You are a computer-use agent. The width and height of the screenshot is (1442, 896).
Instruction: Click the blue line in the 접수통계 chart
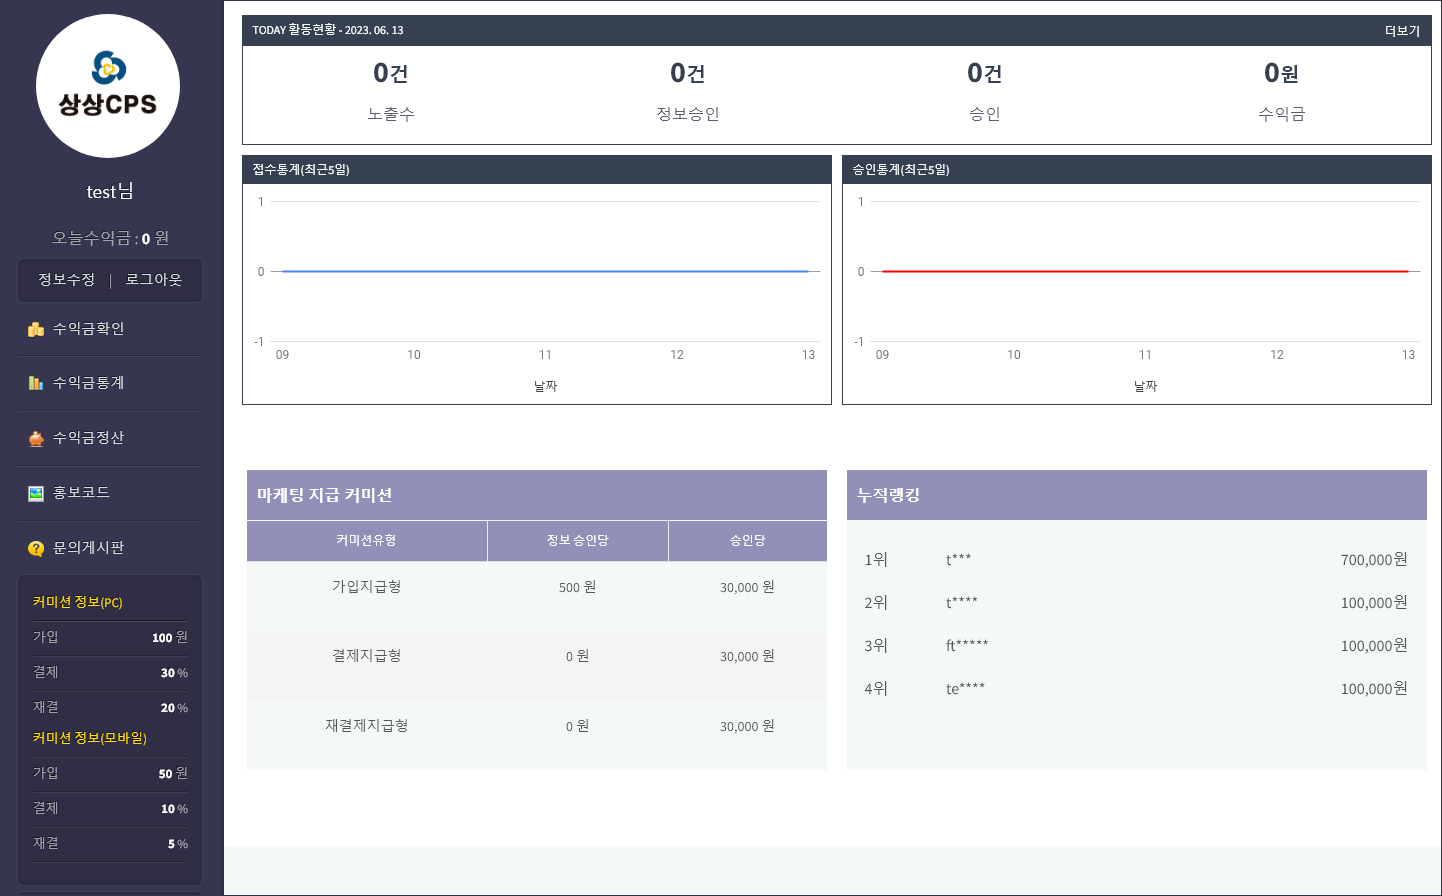[545, 270]
